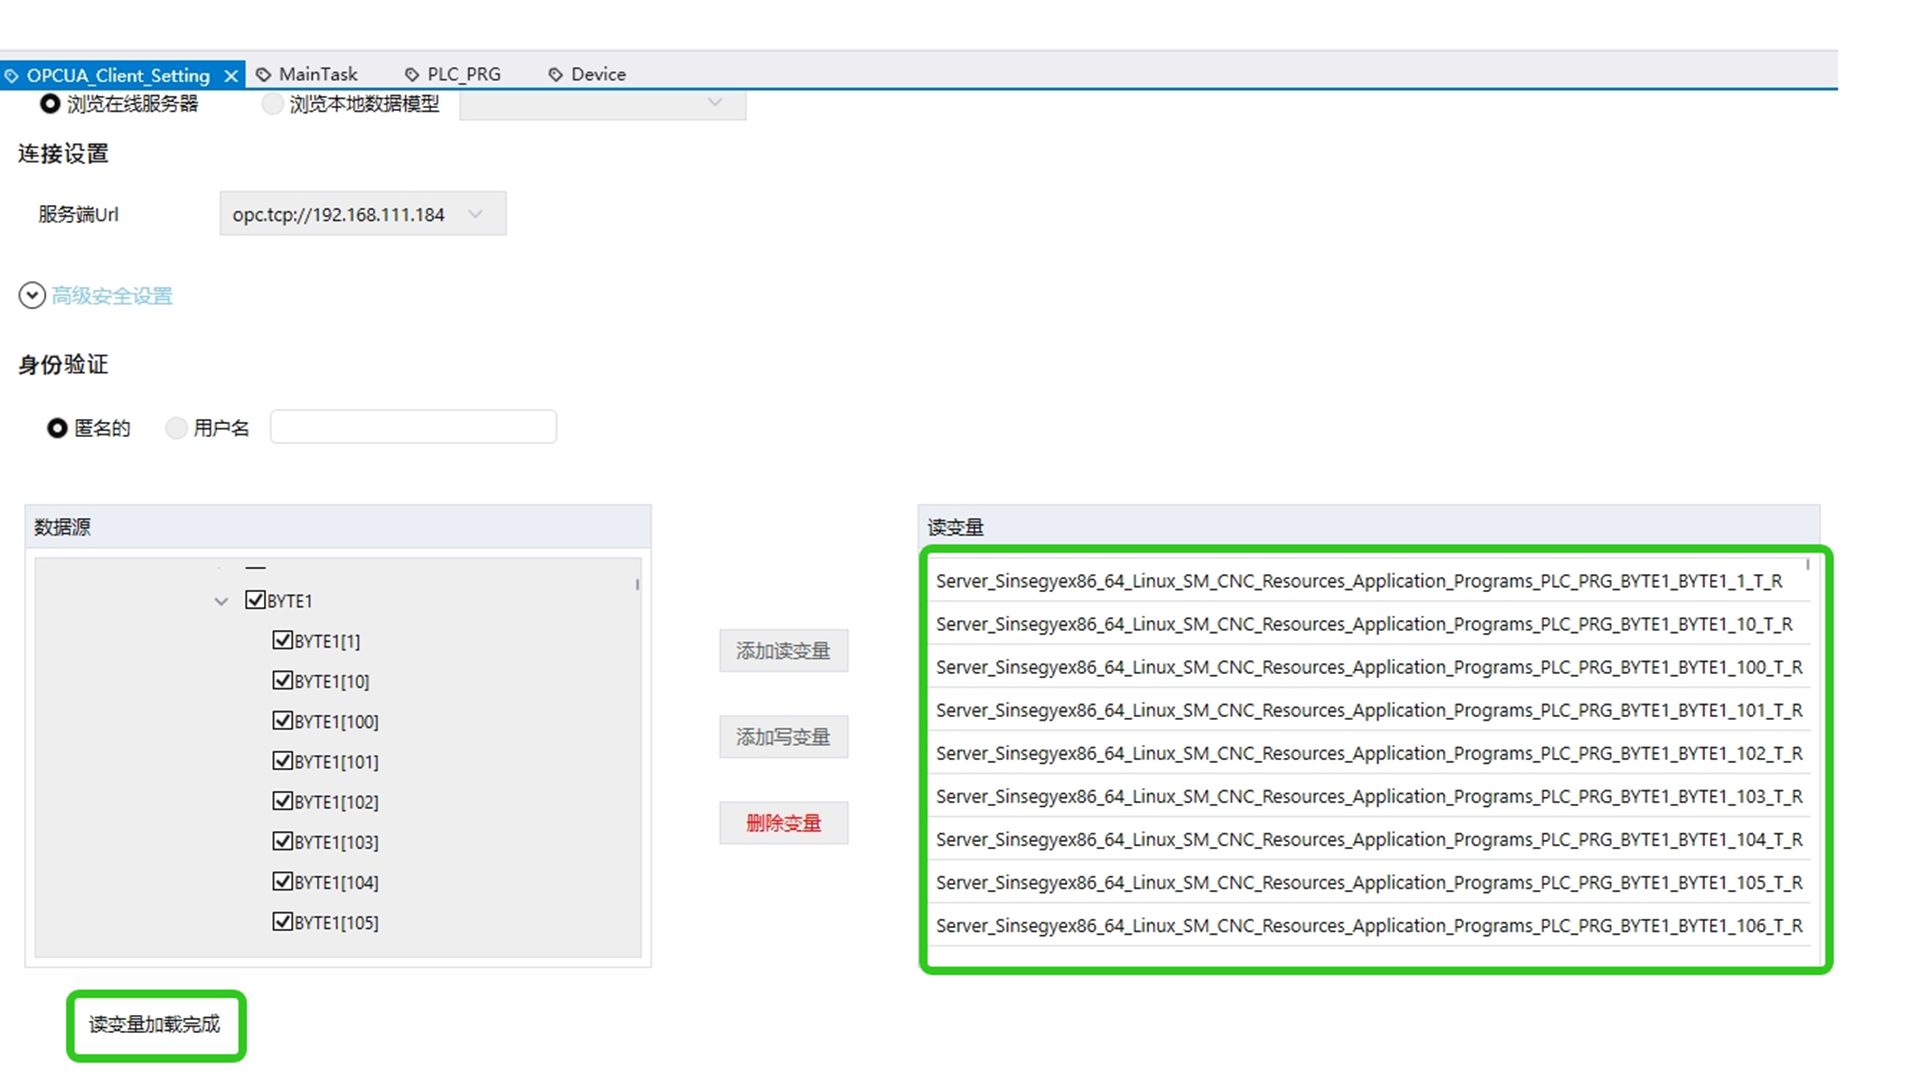
Task: Click the OPCUA_Client_Setting tab tag icon
Action: pos(12,76)
